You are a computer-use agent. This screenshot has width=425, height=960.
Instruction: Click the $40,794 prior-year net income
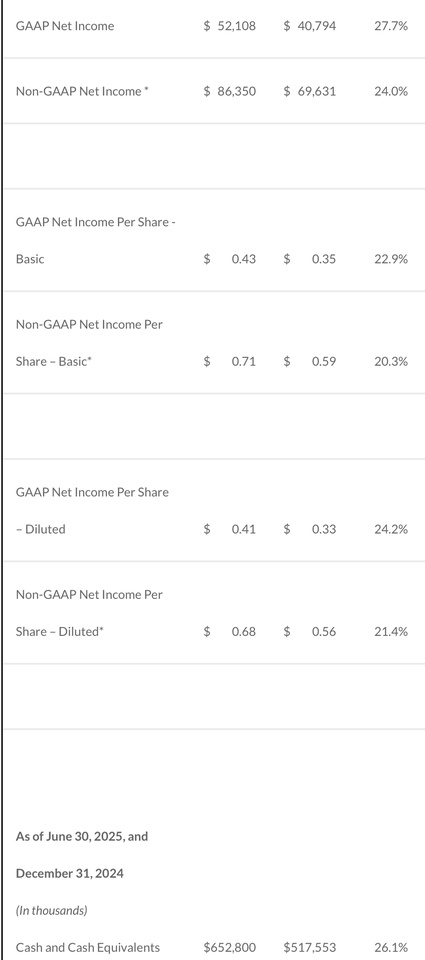(310, 26)
